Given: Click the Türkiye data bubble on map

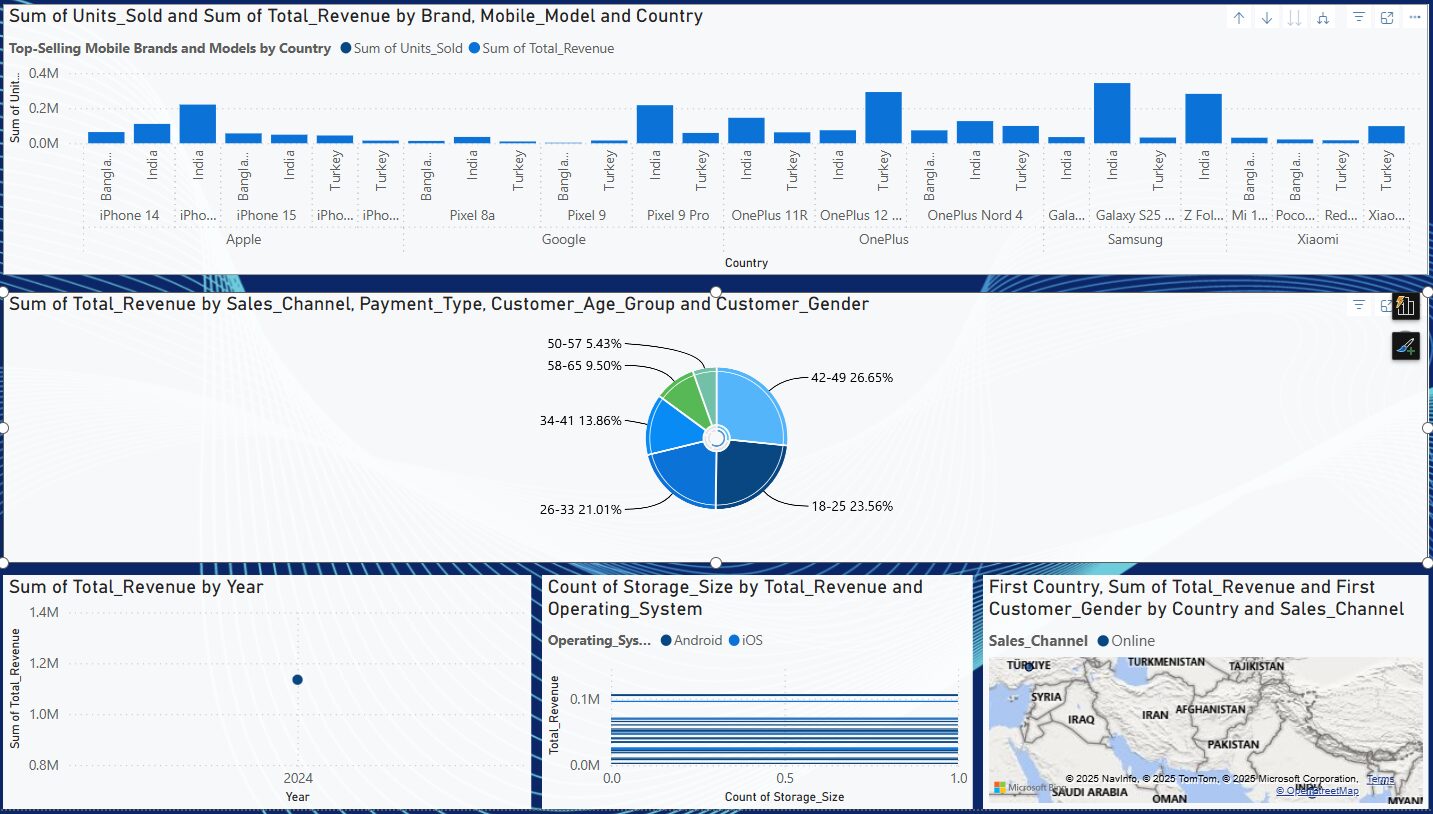Looking at the screenshot, I should click(x=1028, y=667).
